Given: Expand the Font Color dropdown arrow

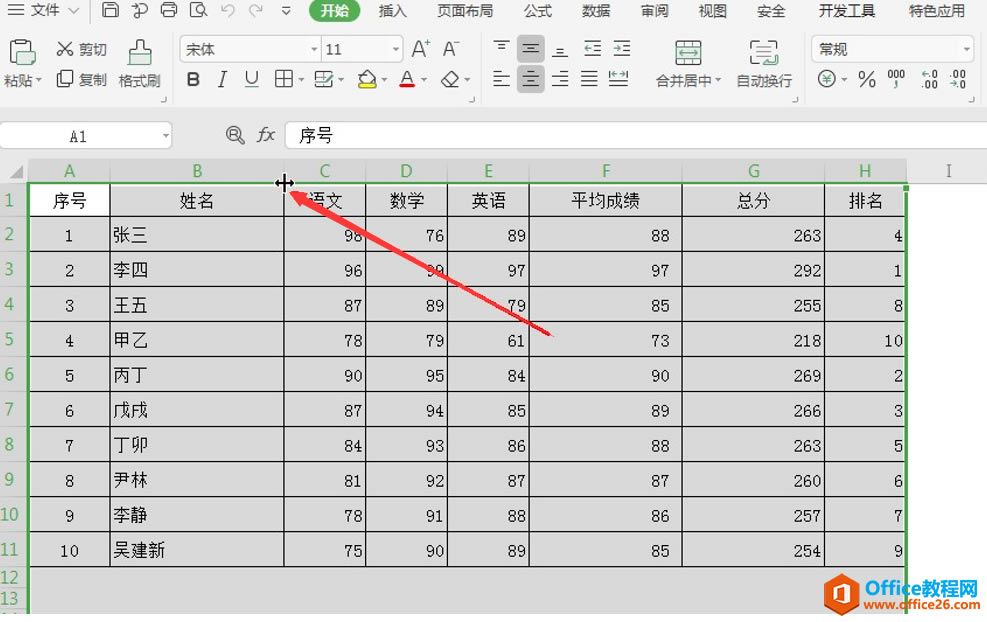Looking at the screenshot, I should click(424, 80).
